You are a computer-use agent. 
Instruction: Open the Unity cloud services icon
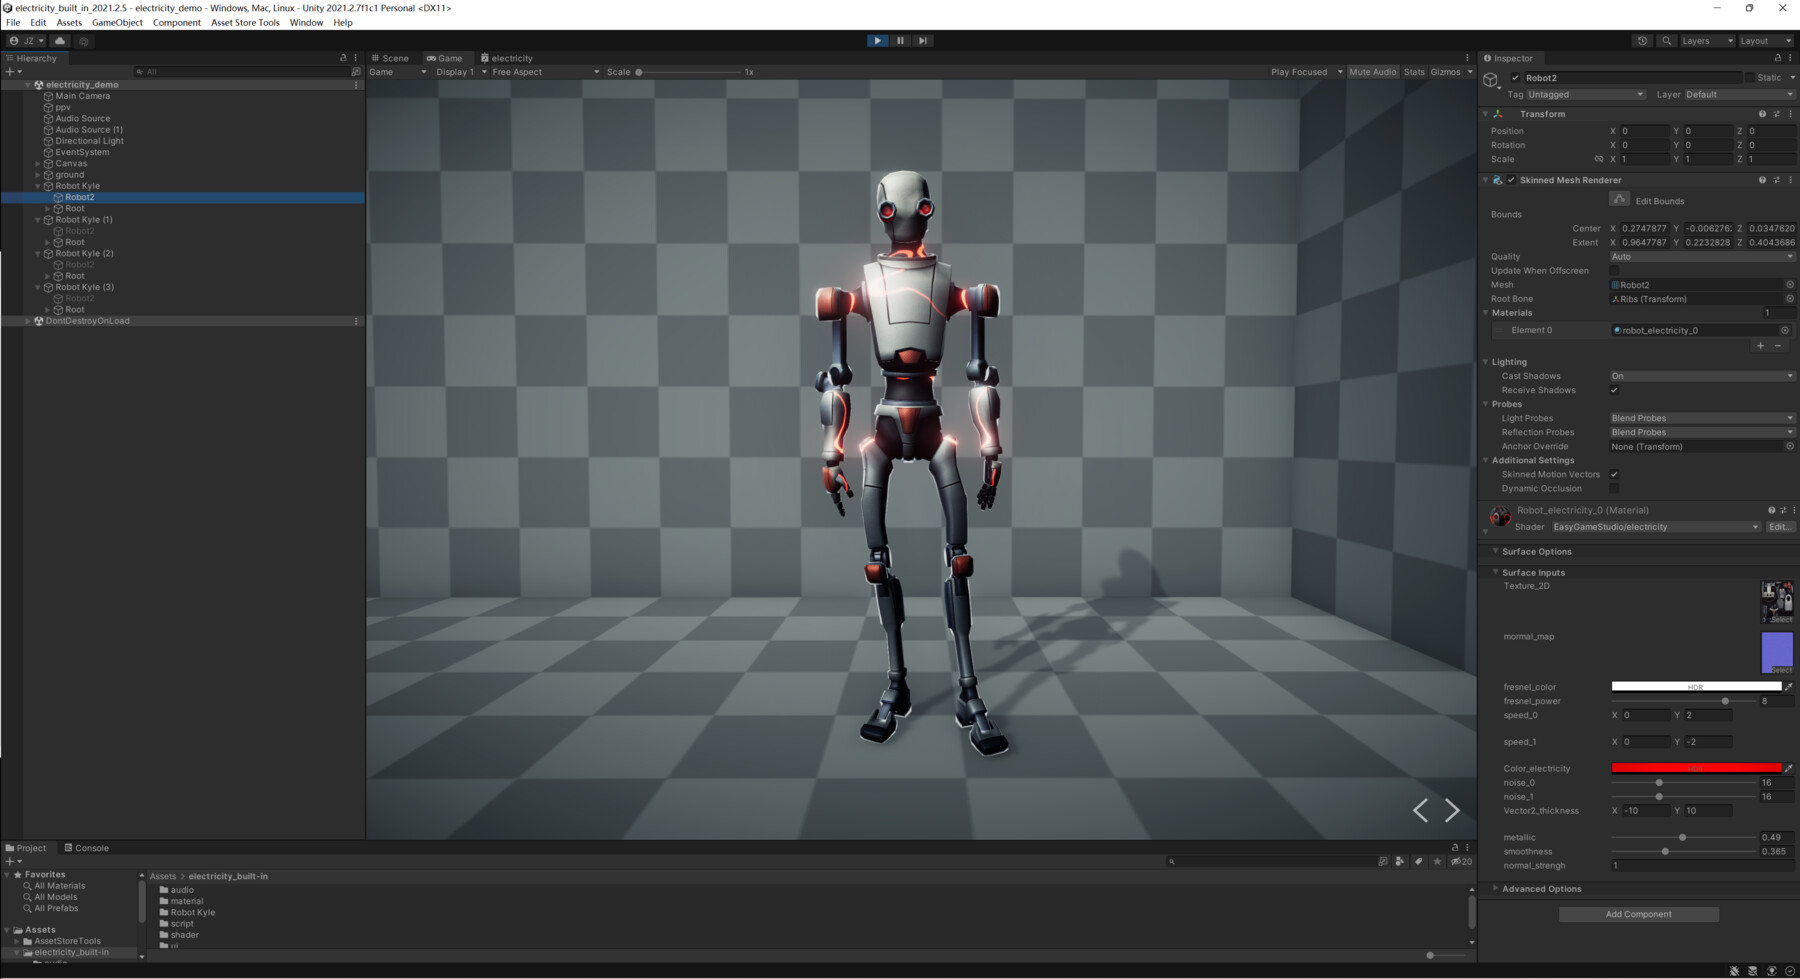60,41
